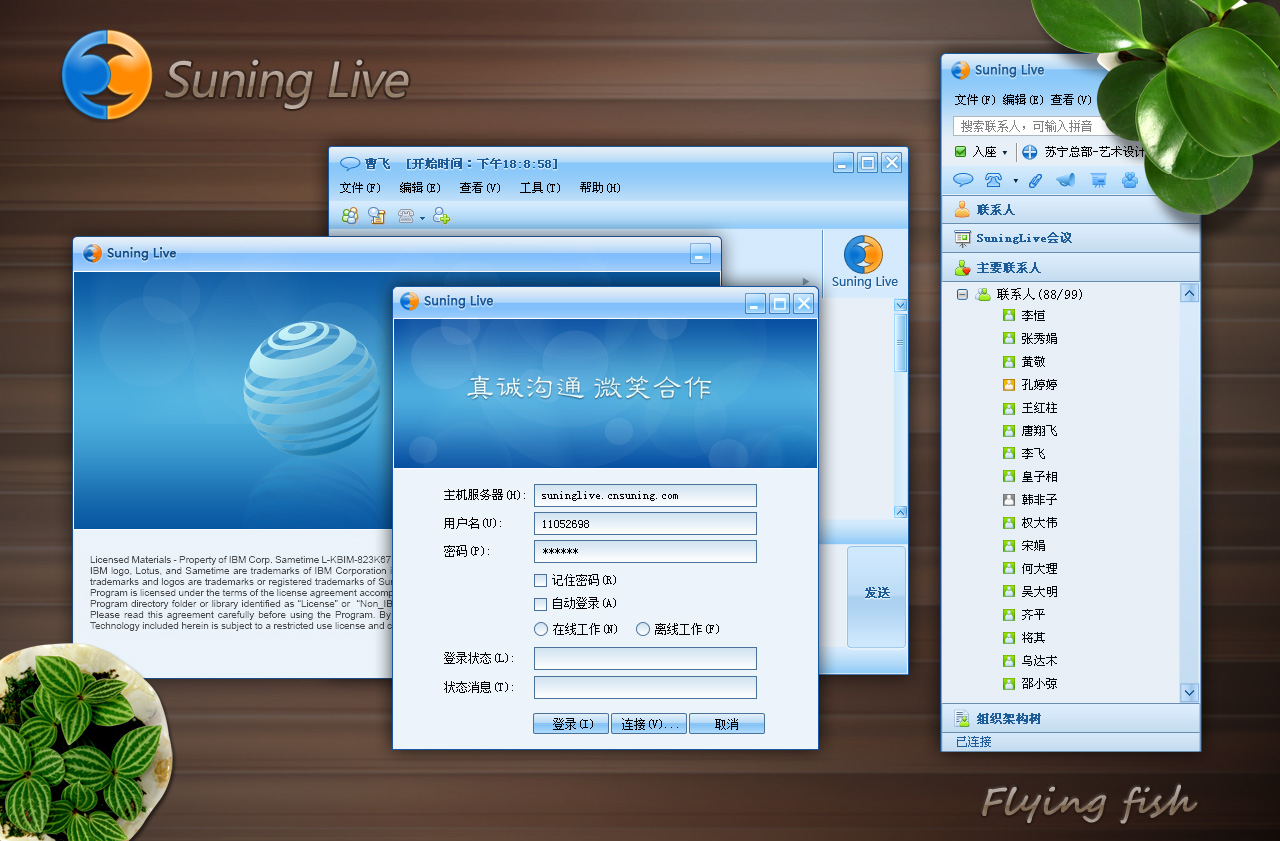Click the Suning Live icon in contact list title

tap(960, 70)
